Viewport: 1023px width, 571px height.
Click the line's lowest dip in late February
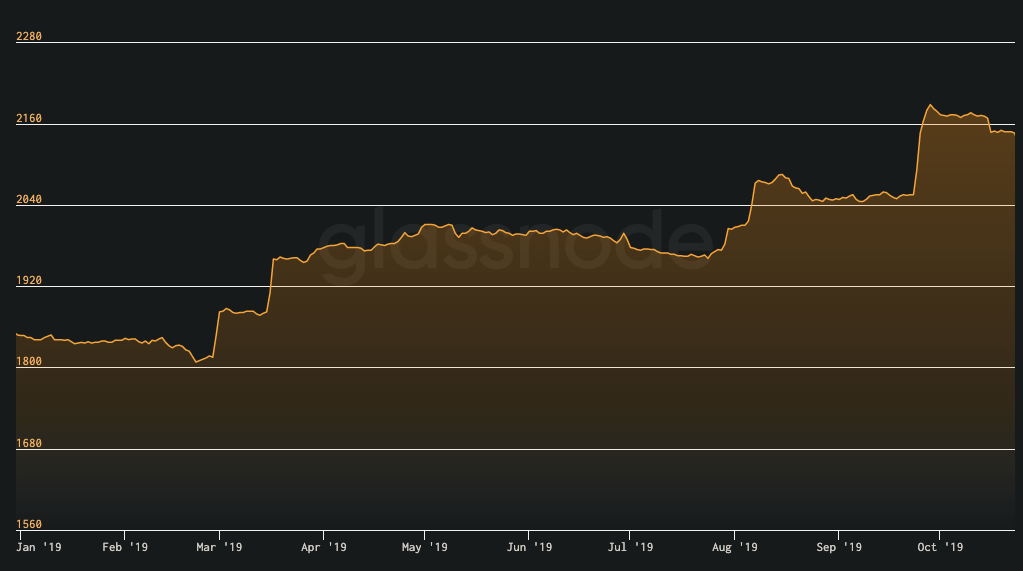click(196, 362)
